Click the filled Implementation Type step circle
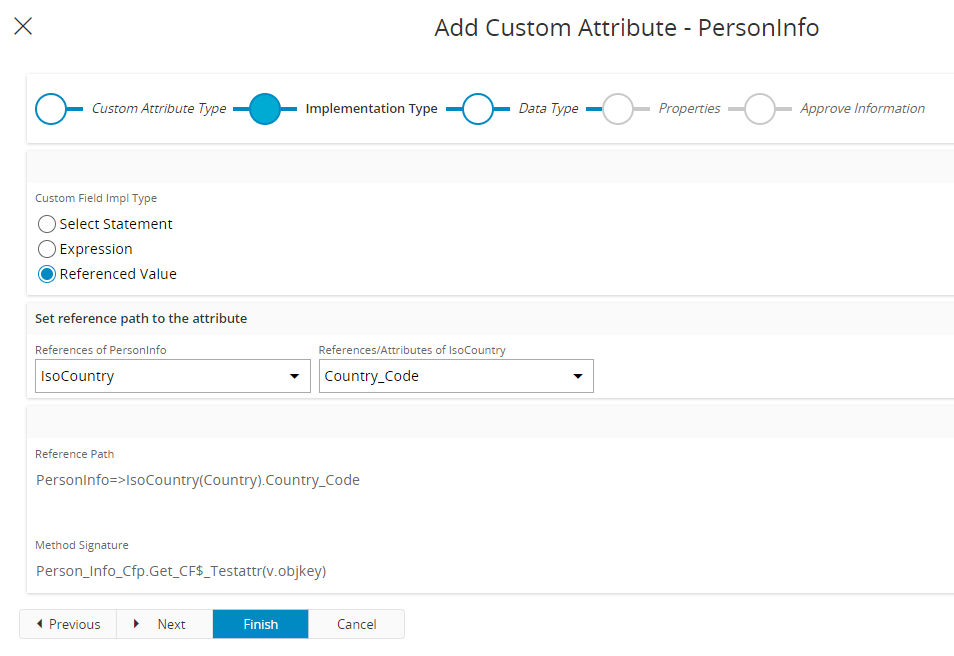Screen dimensions: 954x656 click(x=266, y=108)
